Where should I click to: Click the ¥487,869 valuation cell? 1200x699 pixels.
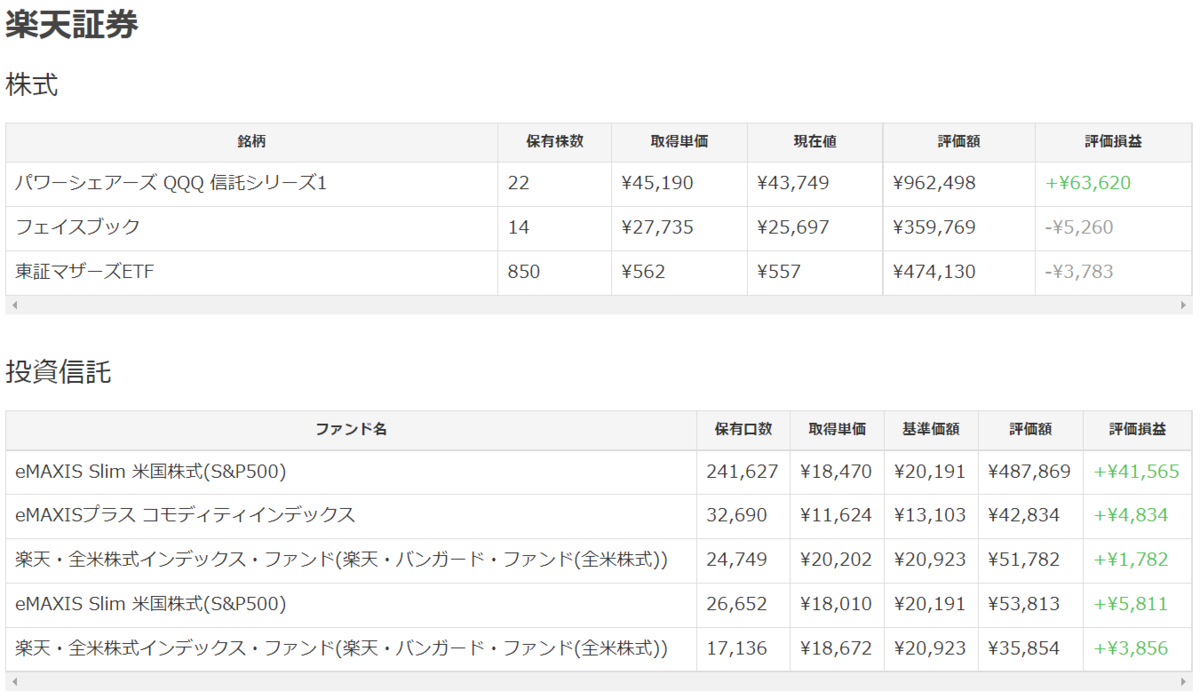click(x=1030, y=472)
